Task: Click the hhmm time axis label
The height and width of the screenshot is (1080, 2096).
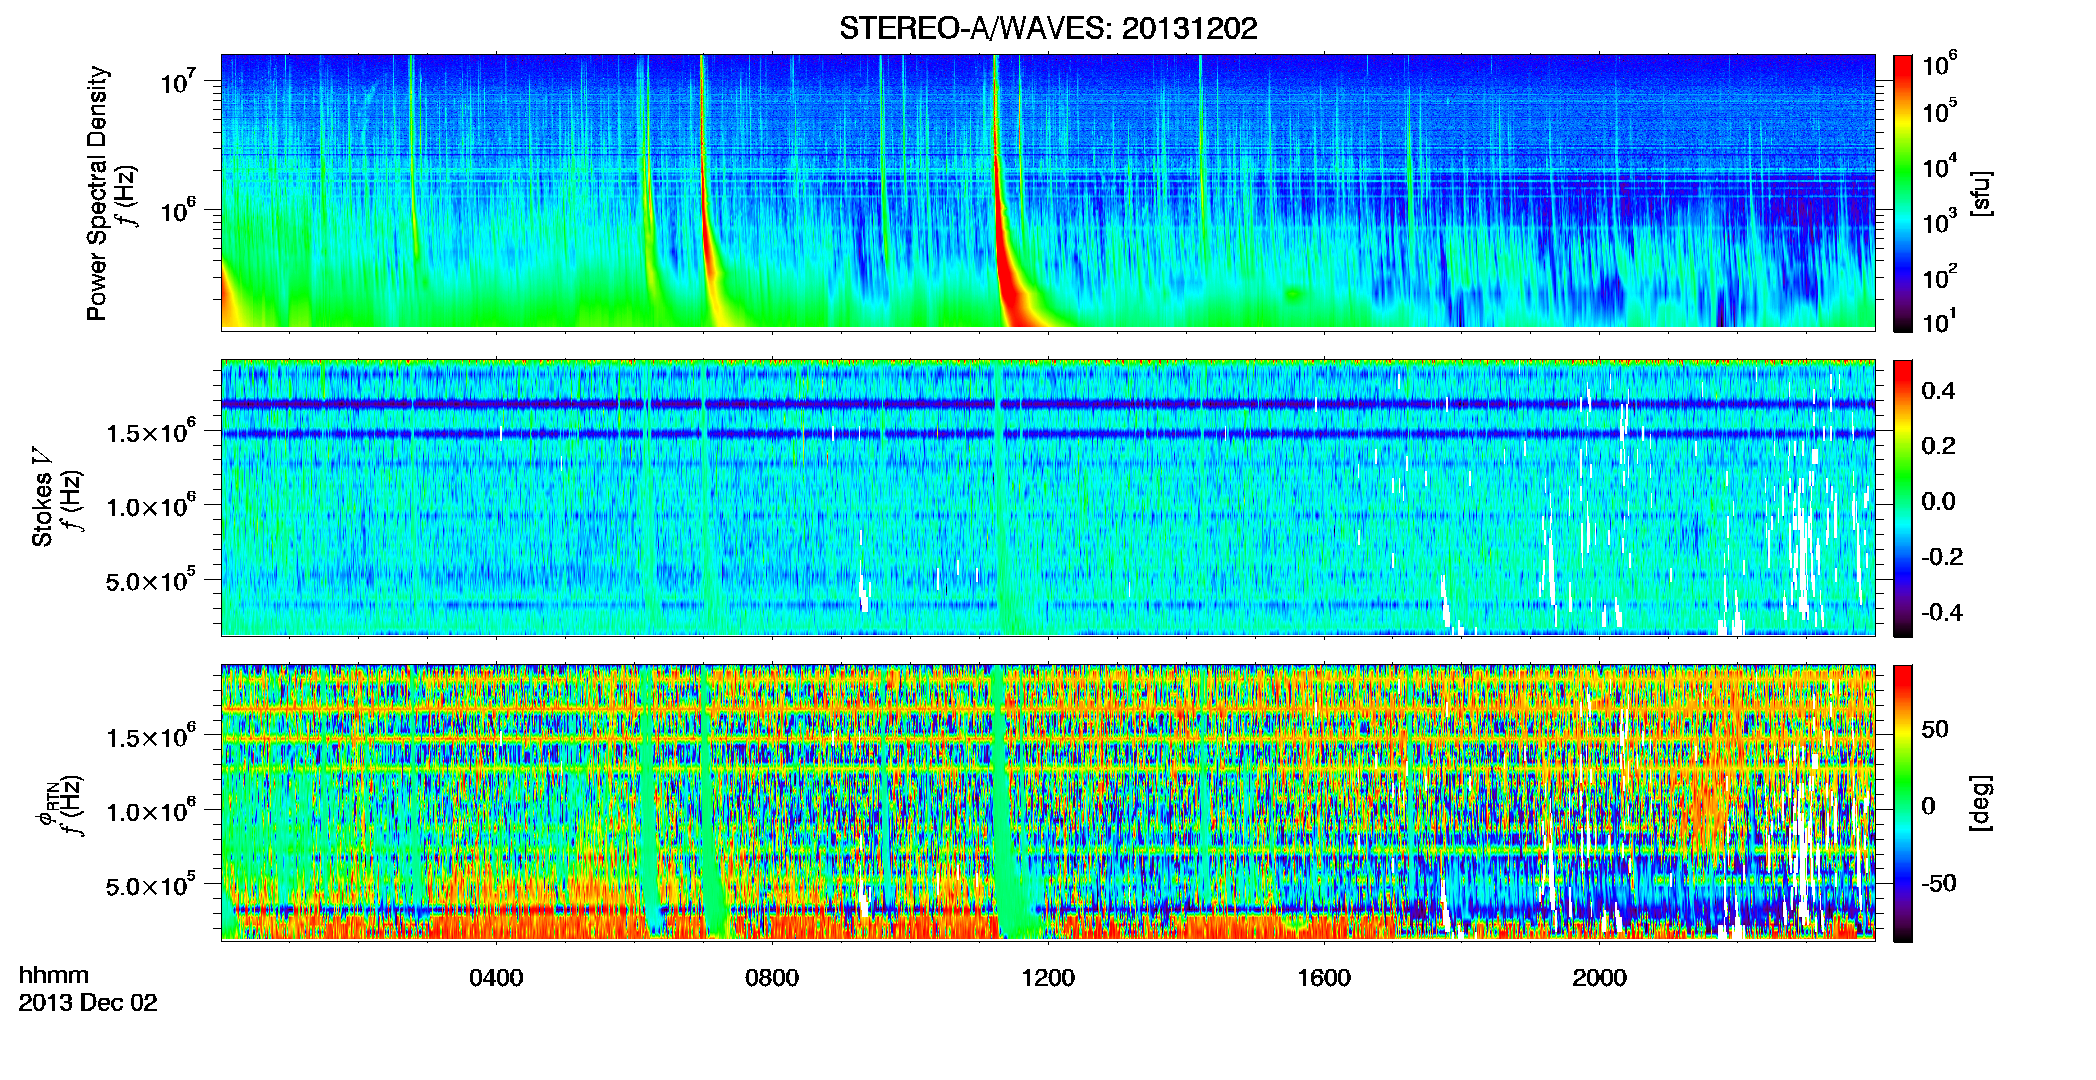Action: click(x=54, y=975)
